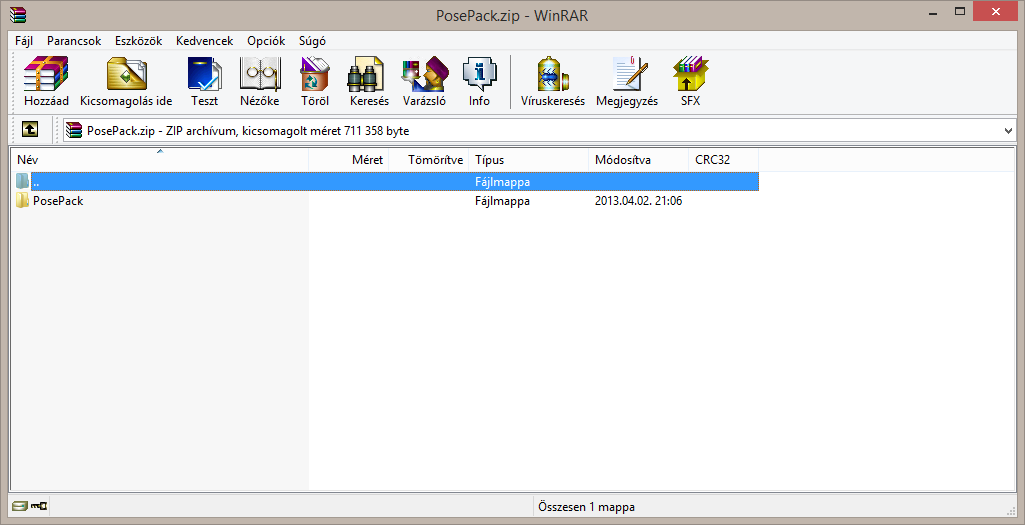Viewport: 1025px width, 525px height.
Task: Sort by the CRC32 column header
Action: click(724, 160)
